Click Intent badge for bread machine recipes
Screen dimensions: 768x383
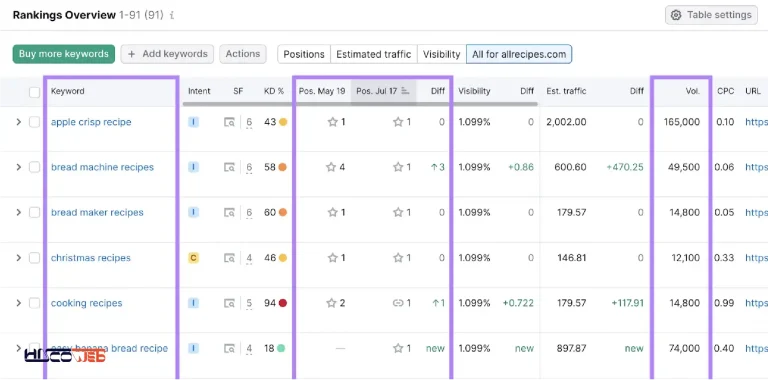(193, 167)
